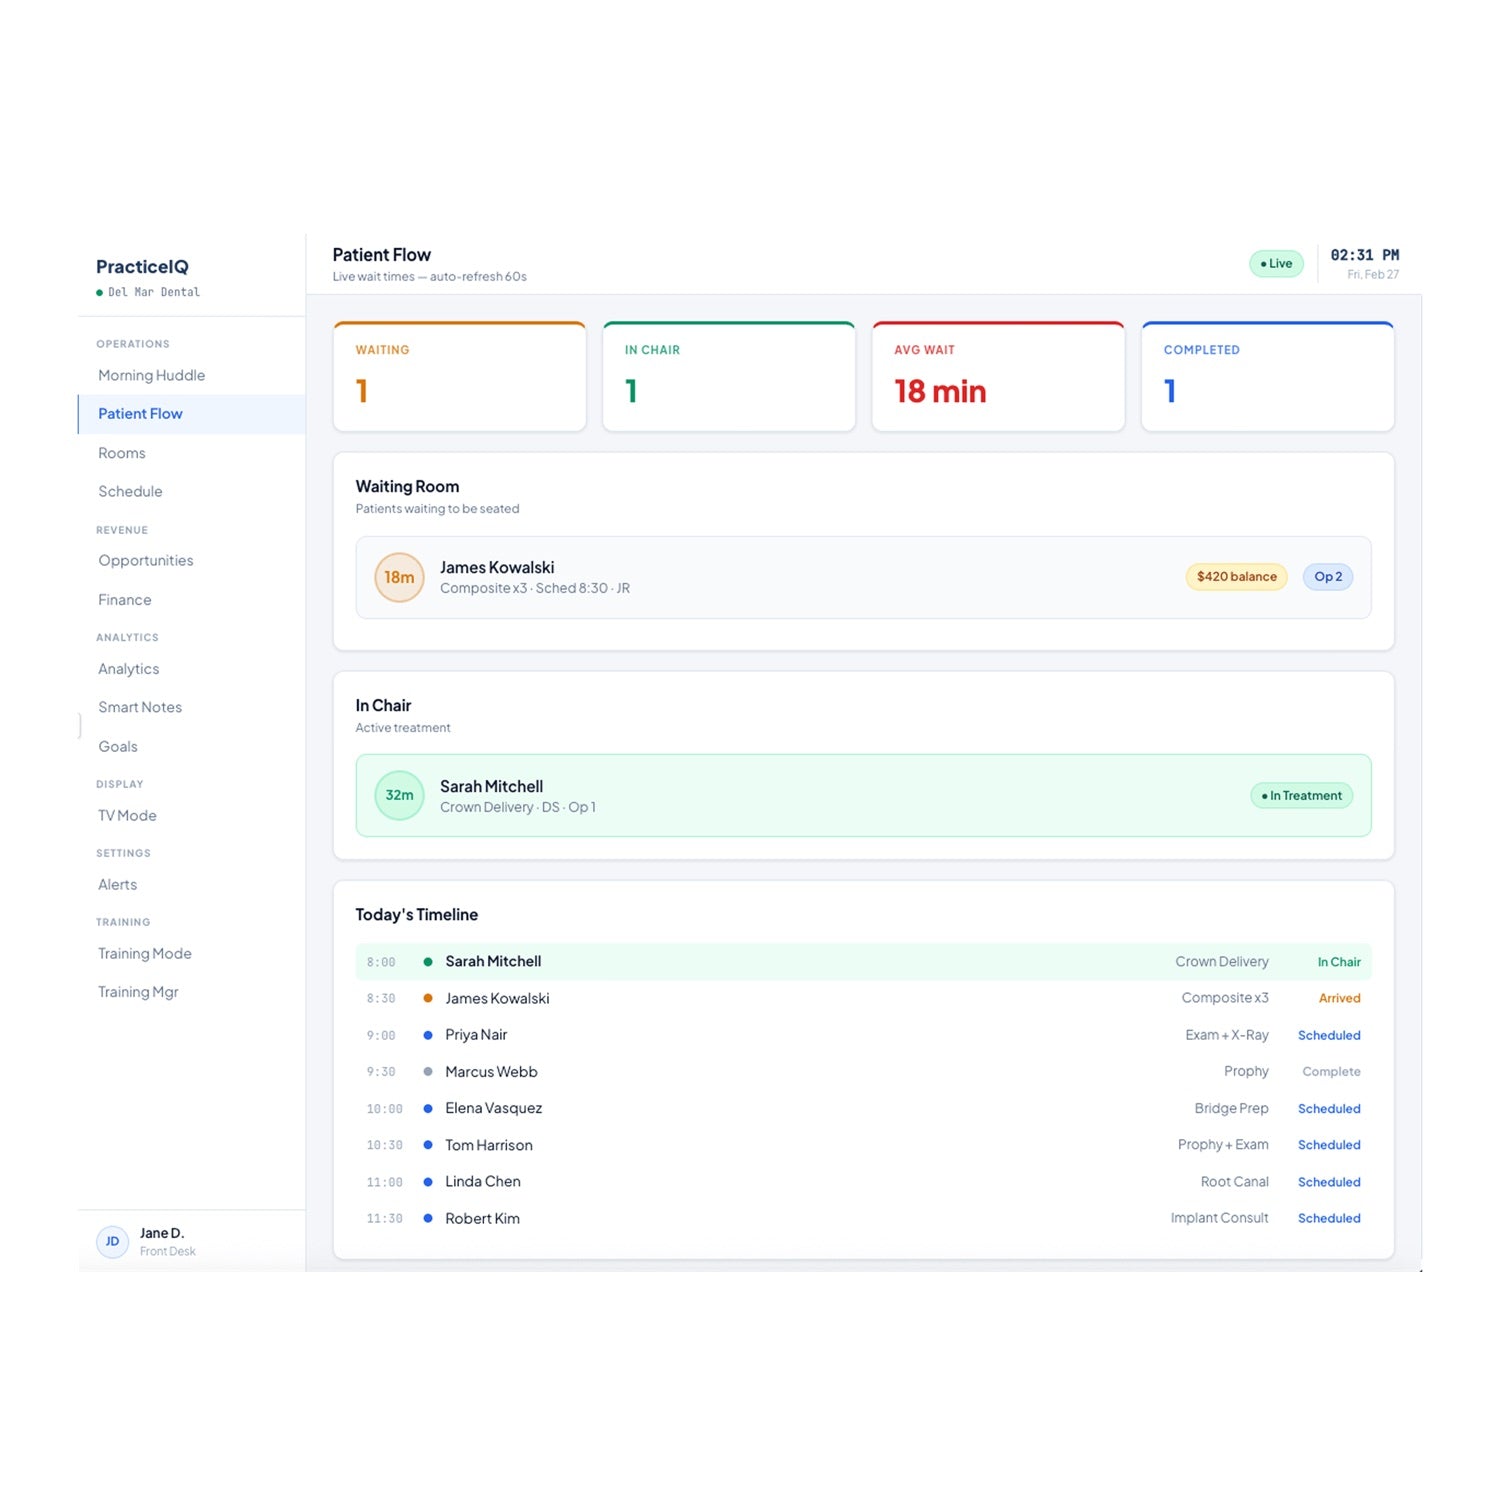Click the In Treatment status badge
Image resolution: width=1500 pixels, height=1500 pixels.
point(1301,796)
